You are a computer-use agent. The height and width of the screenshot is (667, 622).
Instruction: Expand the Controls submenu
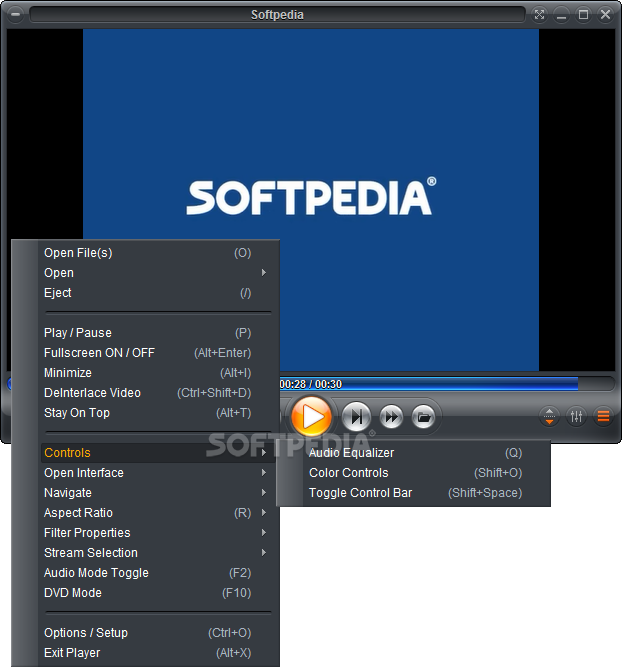(x=158, y=453)
